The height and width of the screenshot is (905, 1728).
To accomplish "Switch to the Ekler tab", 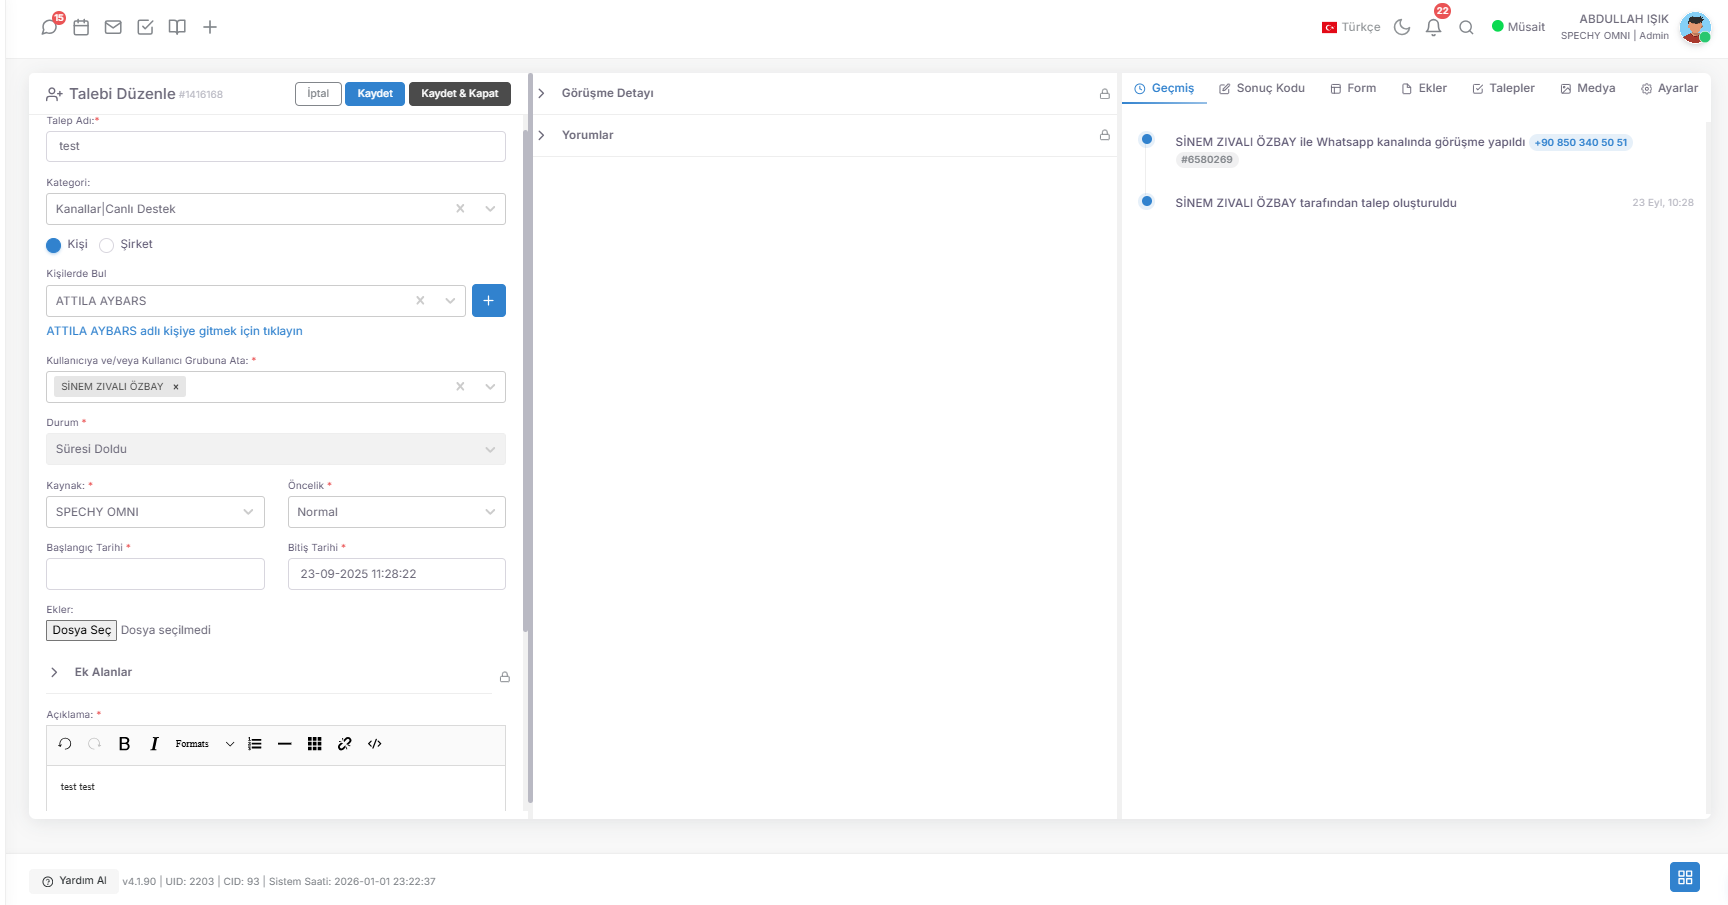I will (x=1424, y=88).
